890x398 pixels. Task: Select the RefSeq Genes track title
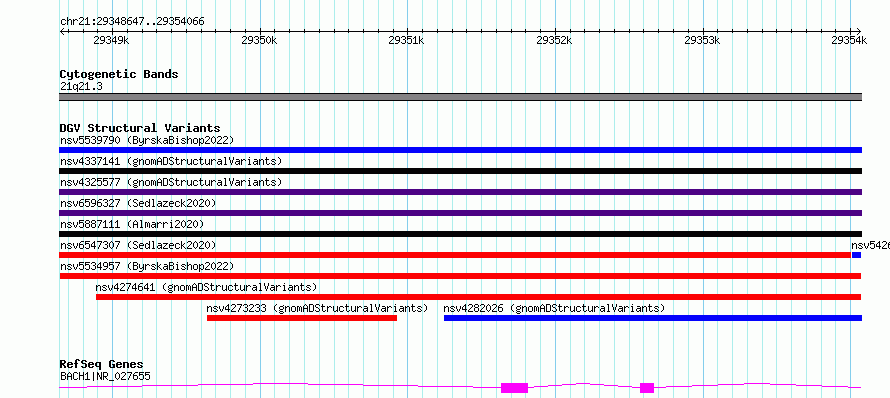(x=102, y=364)
